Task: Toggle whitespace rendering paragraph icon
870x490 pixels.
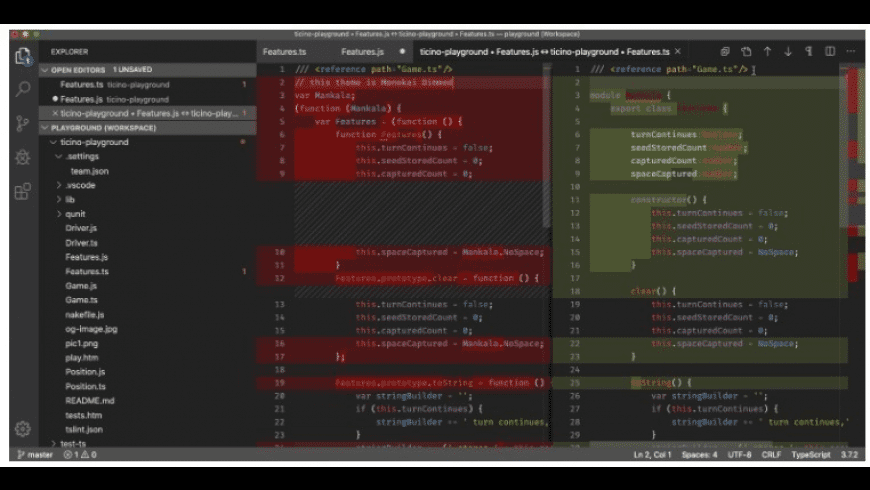Action: pos(808,51)
